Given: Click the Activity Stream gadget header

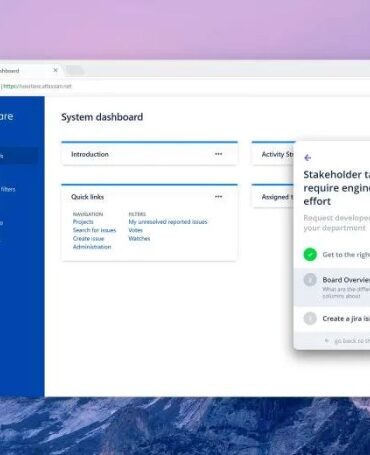Looking at the screenshot, I should (273, 154).
